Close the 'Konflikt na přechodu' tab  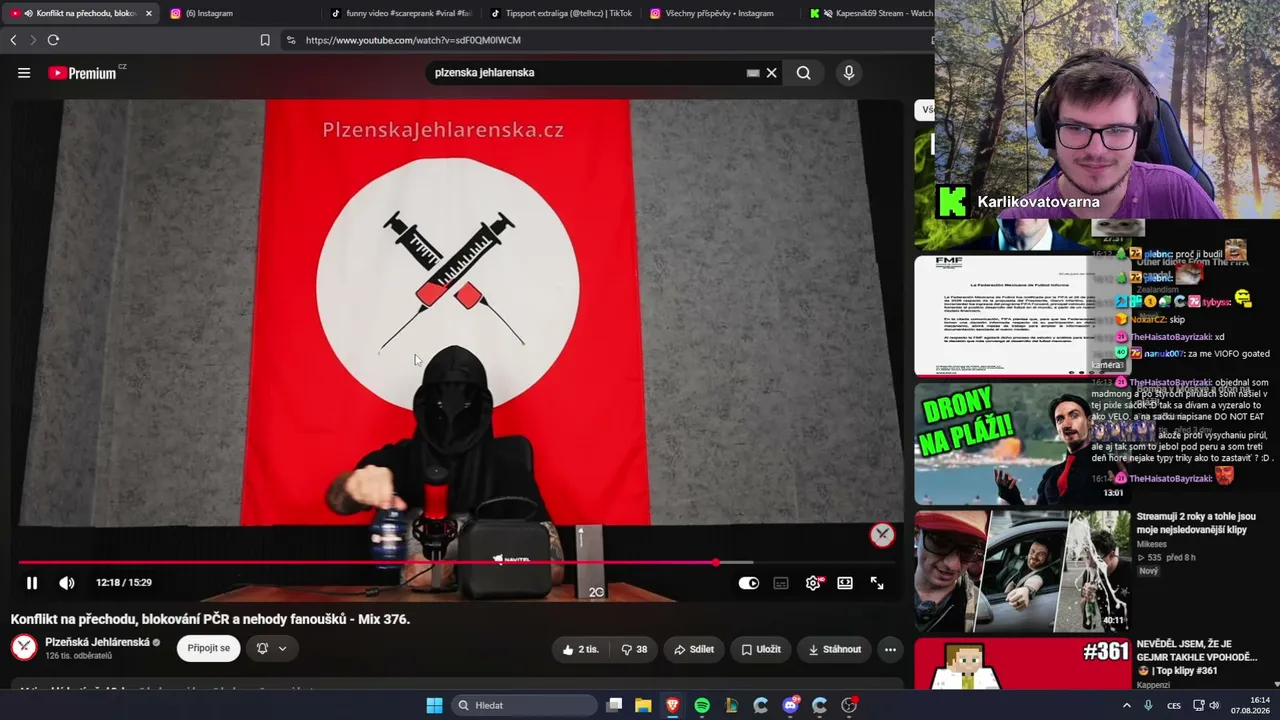pyautogui.click(x=149, y=13)
